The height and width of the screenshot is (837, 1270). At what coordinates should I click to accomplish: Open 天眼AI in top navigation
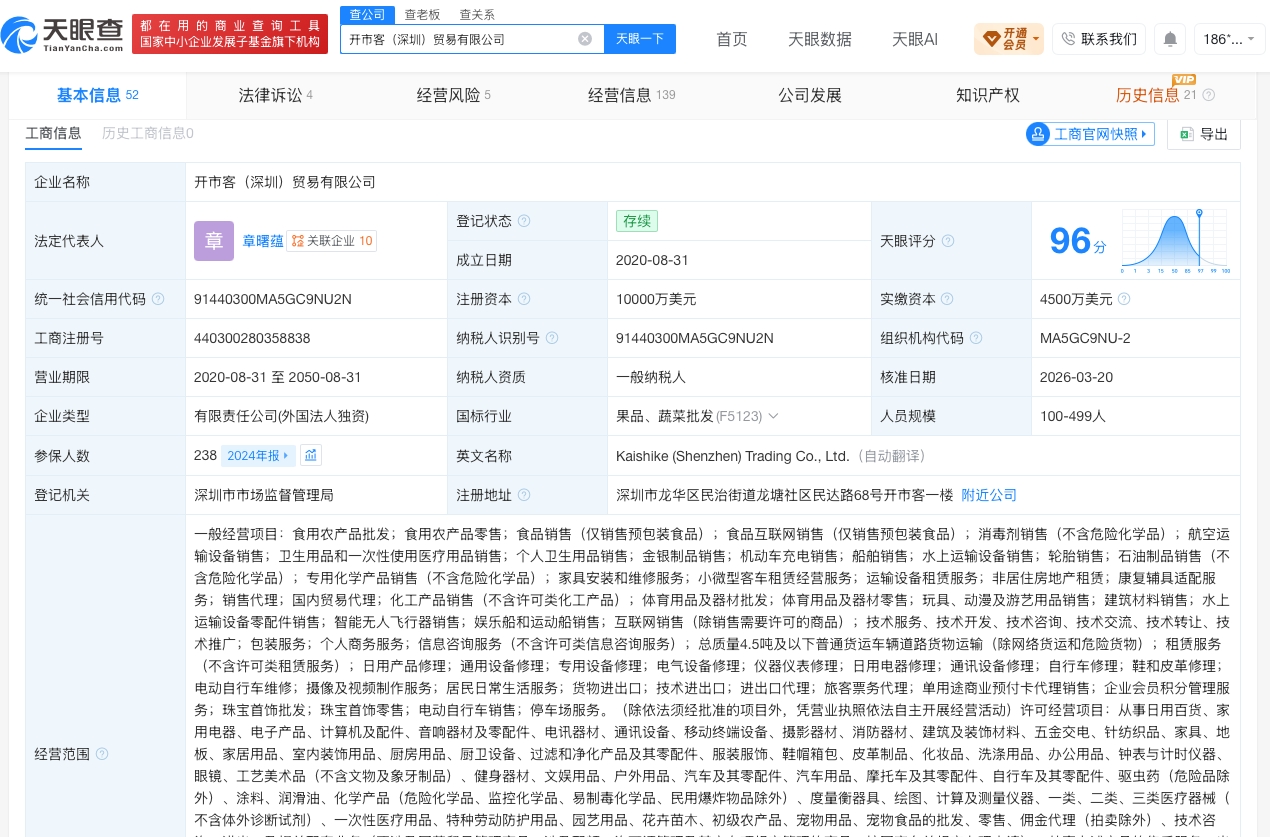click(x=915, y=39)
